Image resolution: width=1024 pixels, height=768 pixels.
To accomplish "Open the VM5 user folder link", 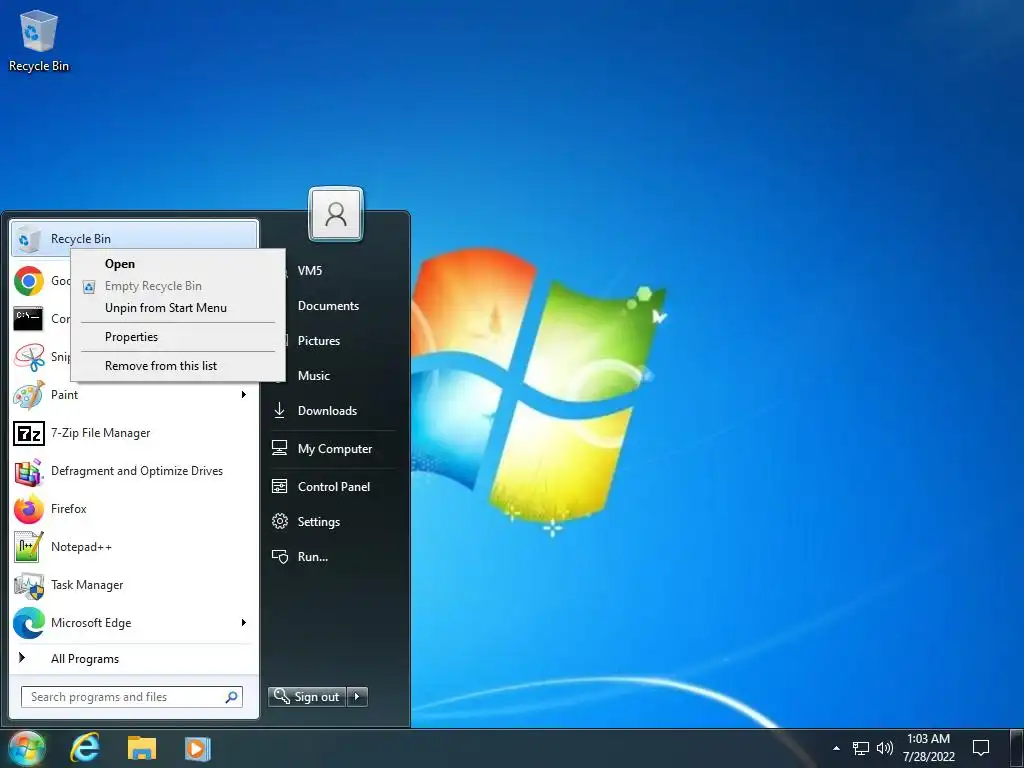I will [310, 270].
